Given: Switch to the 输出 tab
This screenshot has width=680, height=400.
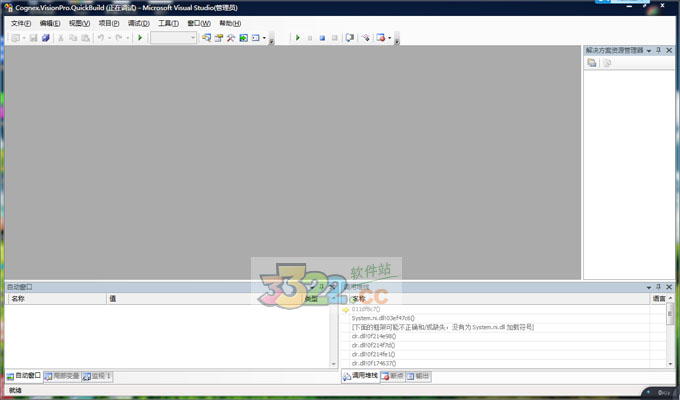Looking at the screenshot, I should (418, 376).
